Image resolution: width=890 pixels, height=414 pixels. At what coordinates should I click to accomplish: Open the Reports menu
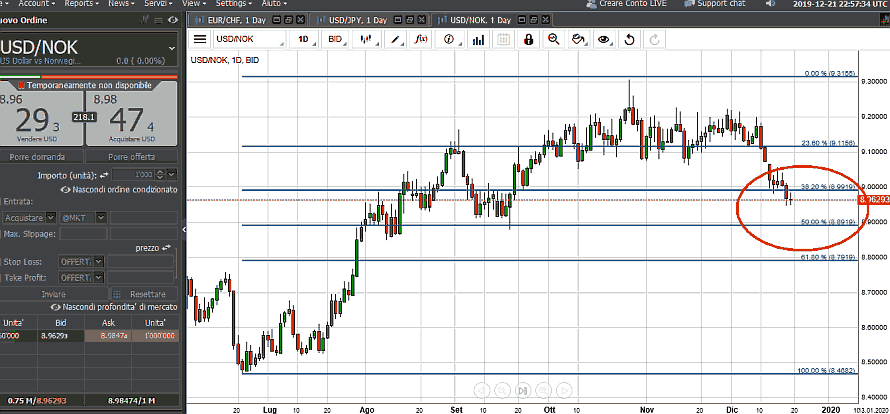coord(79,4)
